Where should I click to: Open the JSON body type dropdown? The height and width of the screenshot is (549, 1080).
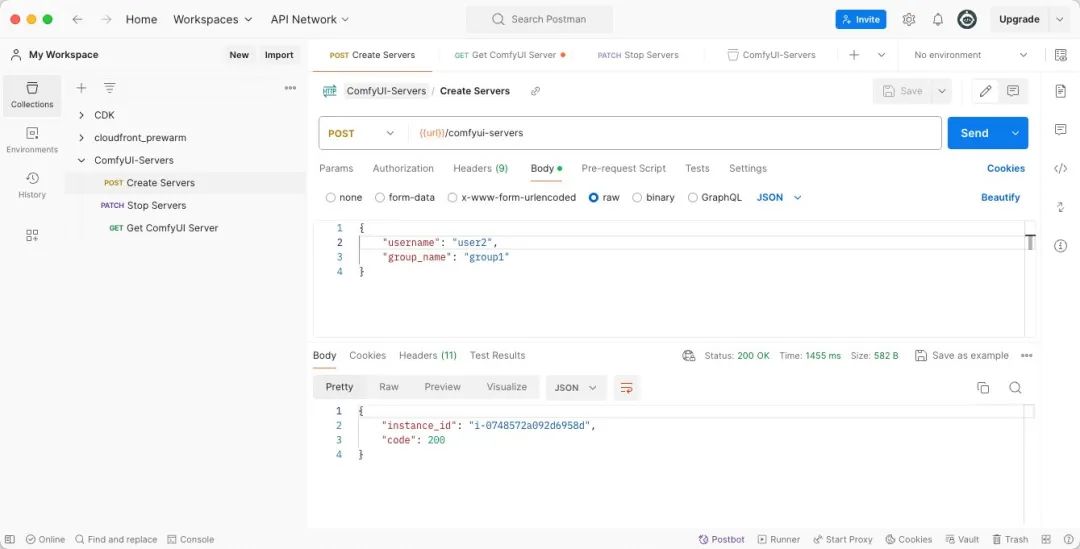779,198
